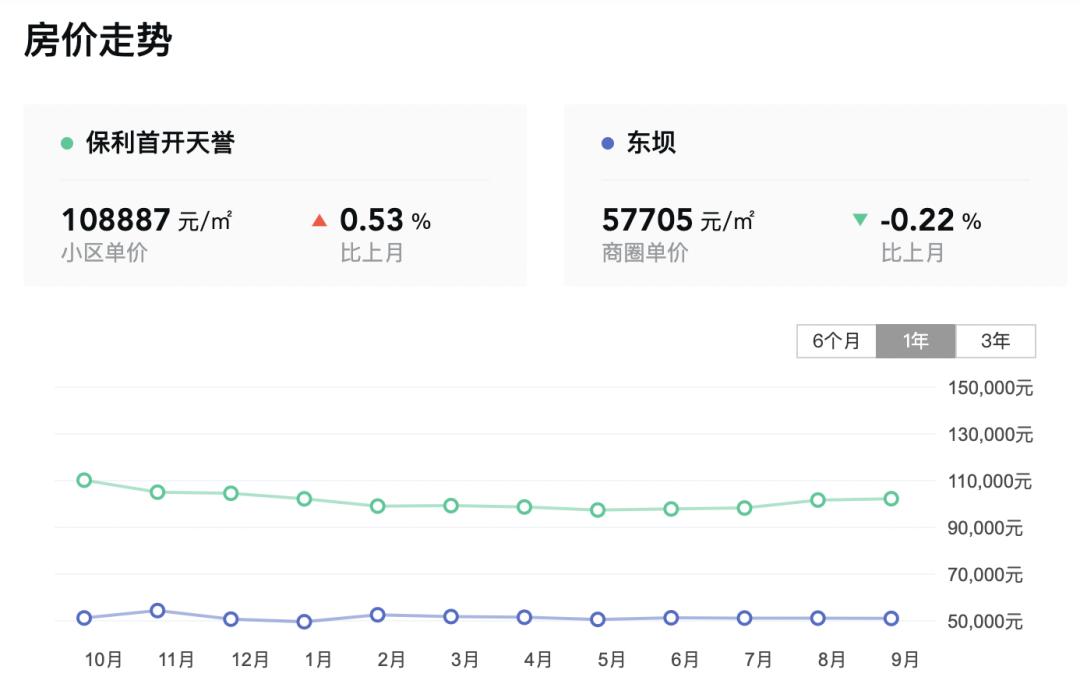Click the 5月 label on the x-axis
Image resolution: width=1080 pixels, height=698 pixels.
611,660
